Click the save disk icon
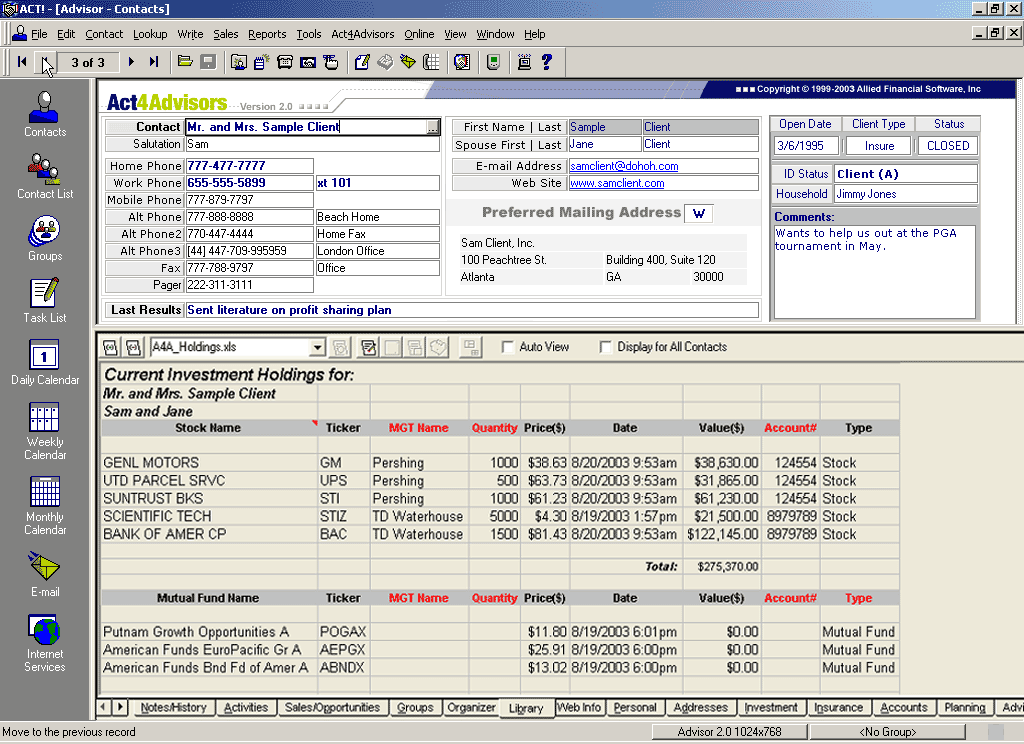Viewport: 1024px width, 744px height. pyautogui.click(x=208, y=62)
